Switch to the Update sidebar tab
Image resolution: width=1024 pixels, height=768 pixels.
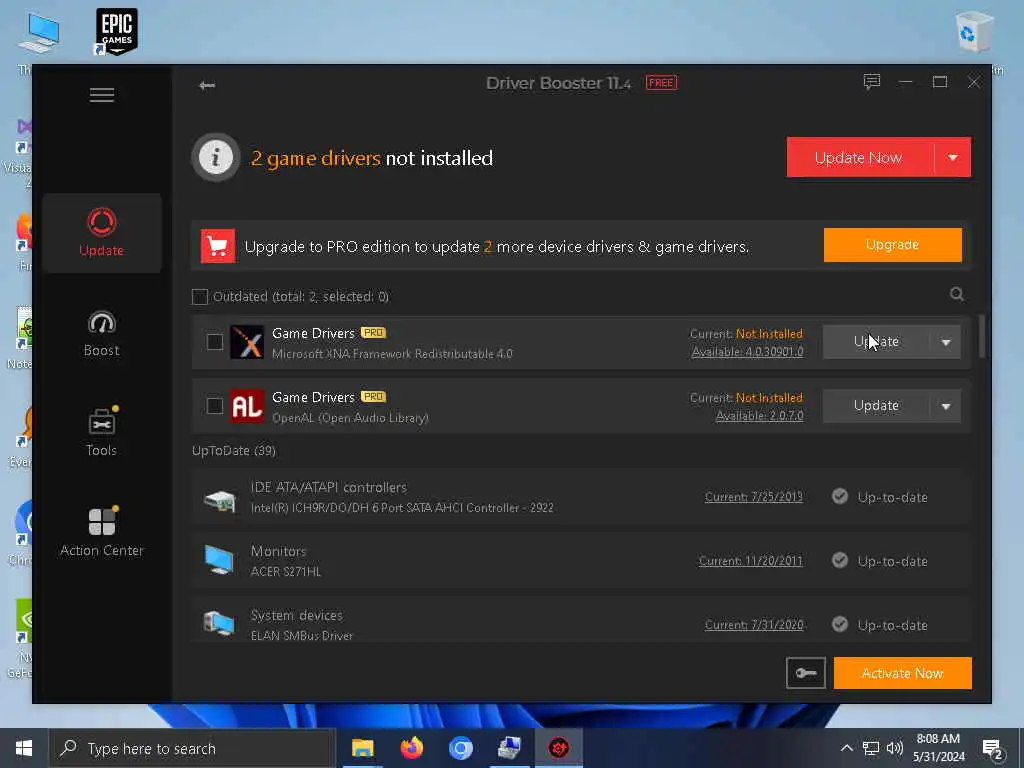pyautogui.click(x=102, y=233)
